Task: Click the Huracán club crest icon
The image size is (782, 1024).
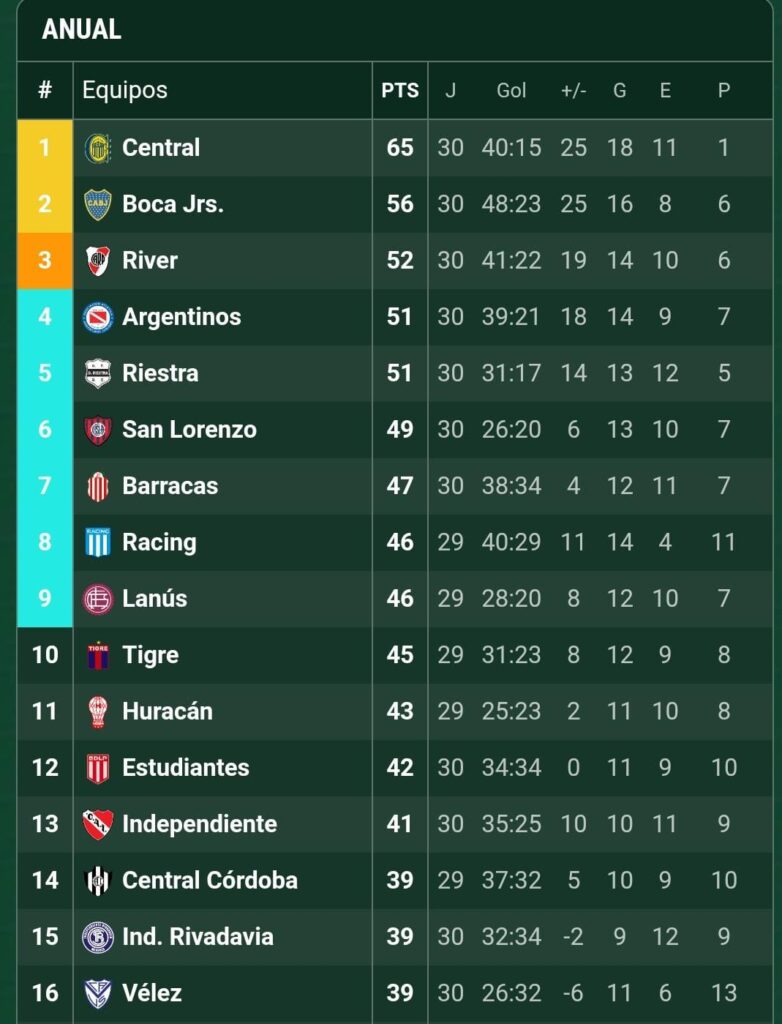Action: tap(98, 712)
